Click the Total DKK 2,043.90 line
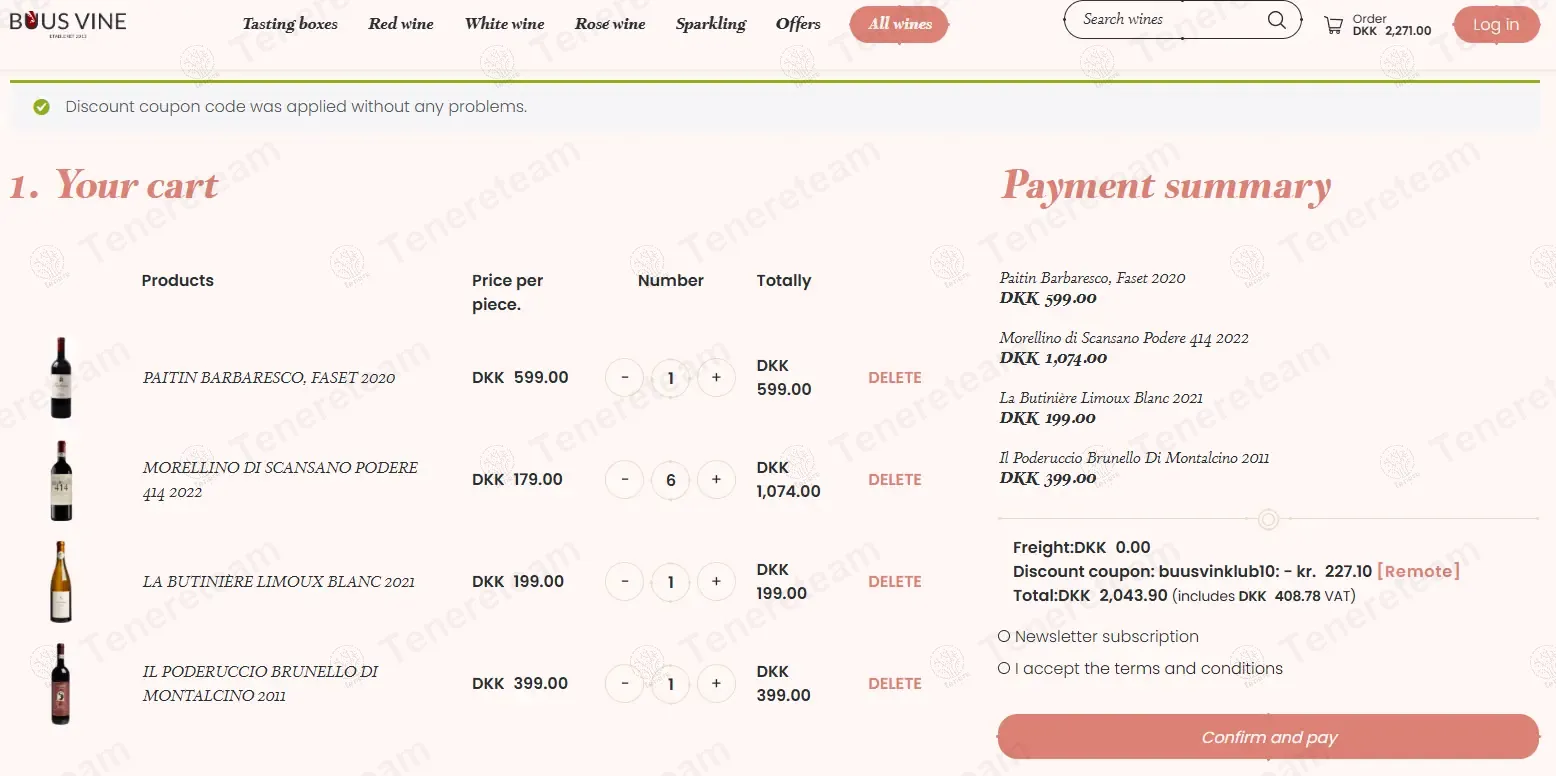Viewport: 1556px width, 776px height. [1184, 596]
